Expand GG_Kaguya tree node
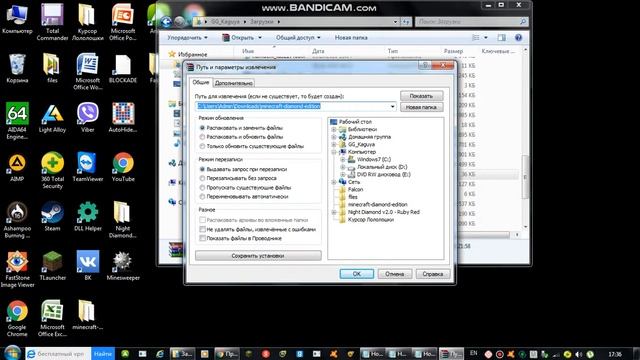 334,144
